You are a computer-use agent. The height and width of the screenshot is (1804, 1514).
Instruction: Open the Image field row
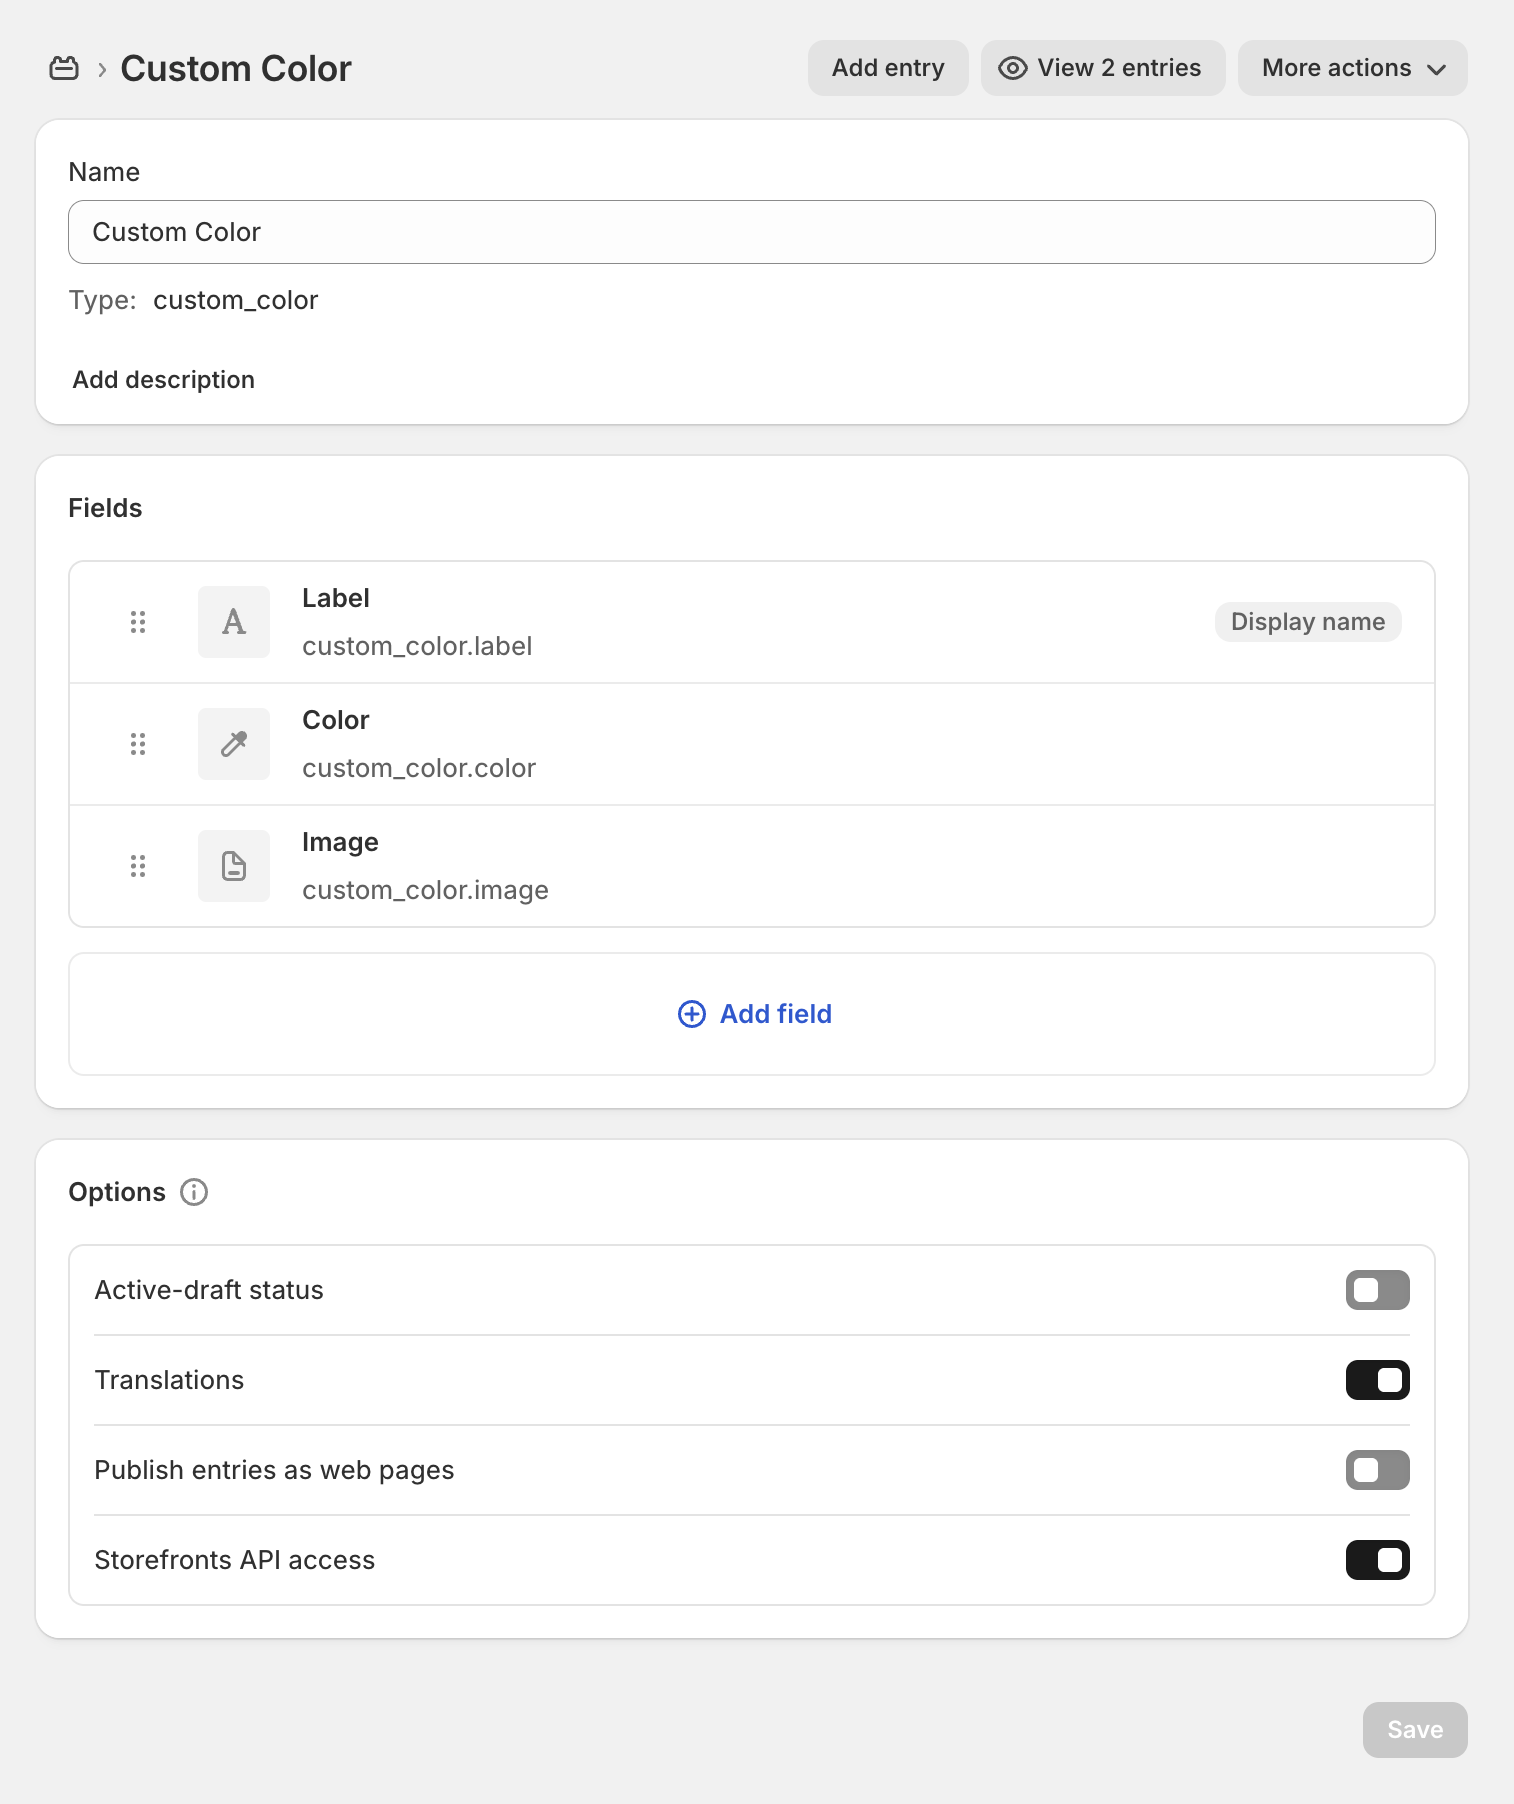(x=750, y=866)
